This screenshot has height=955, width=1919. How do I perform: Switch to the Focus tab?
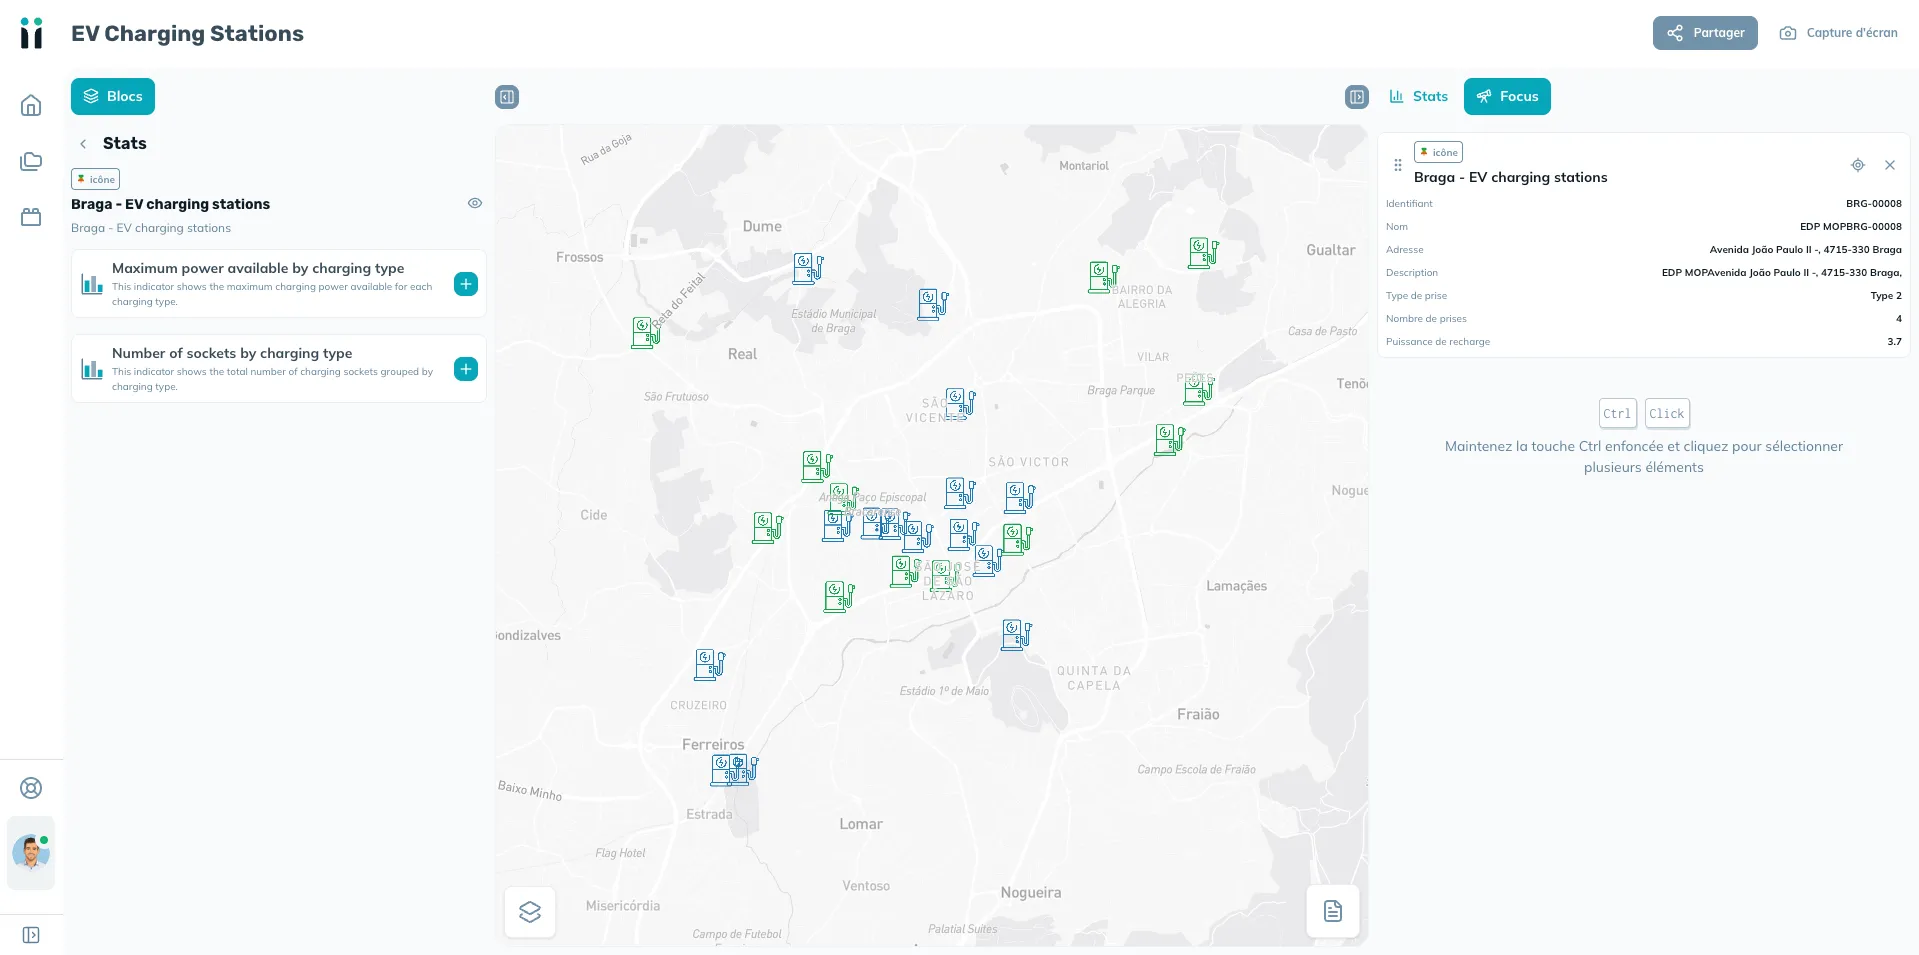click(x=1507, y=96)
